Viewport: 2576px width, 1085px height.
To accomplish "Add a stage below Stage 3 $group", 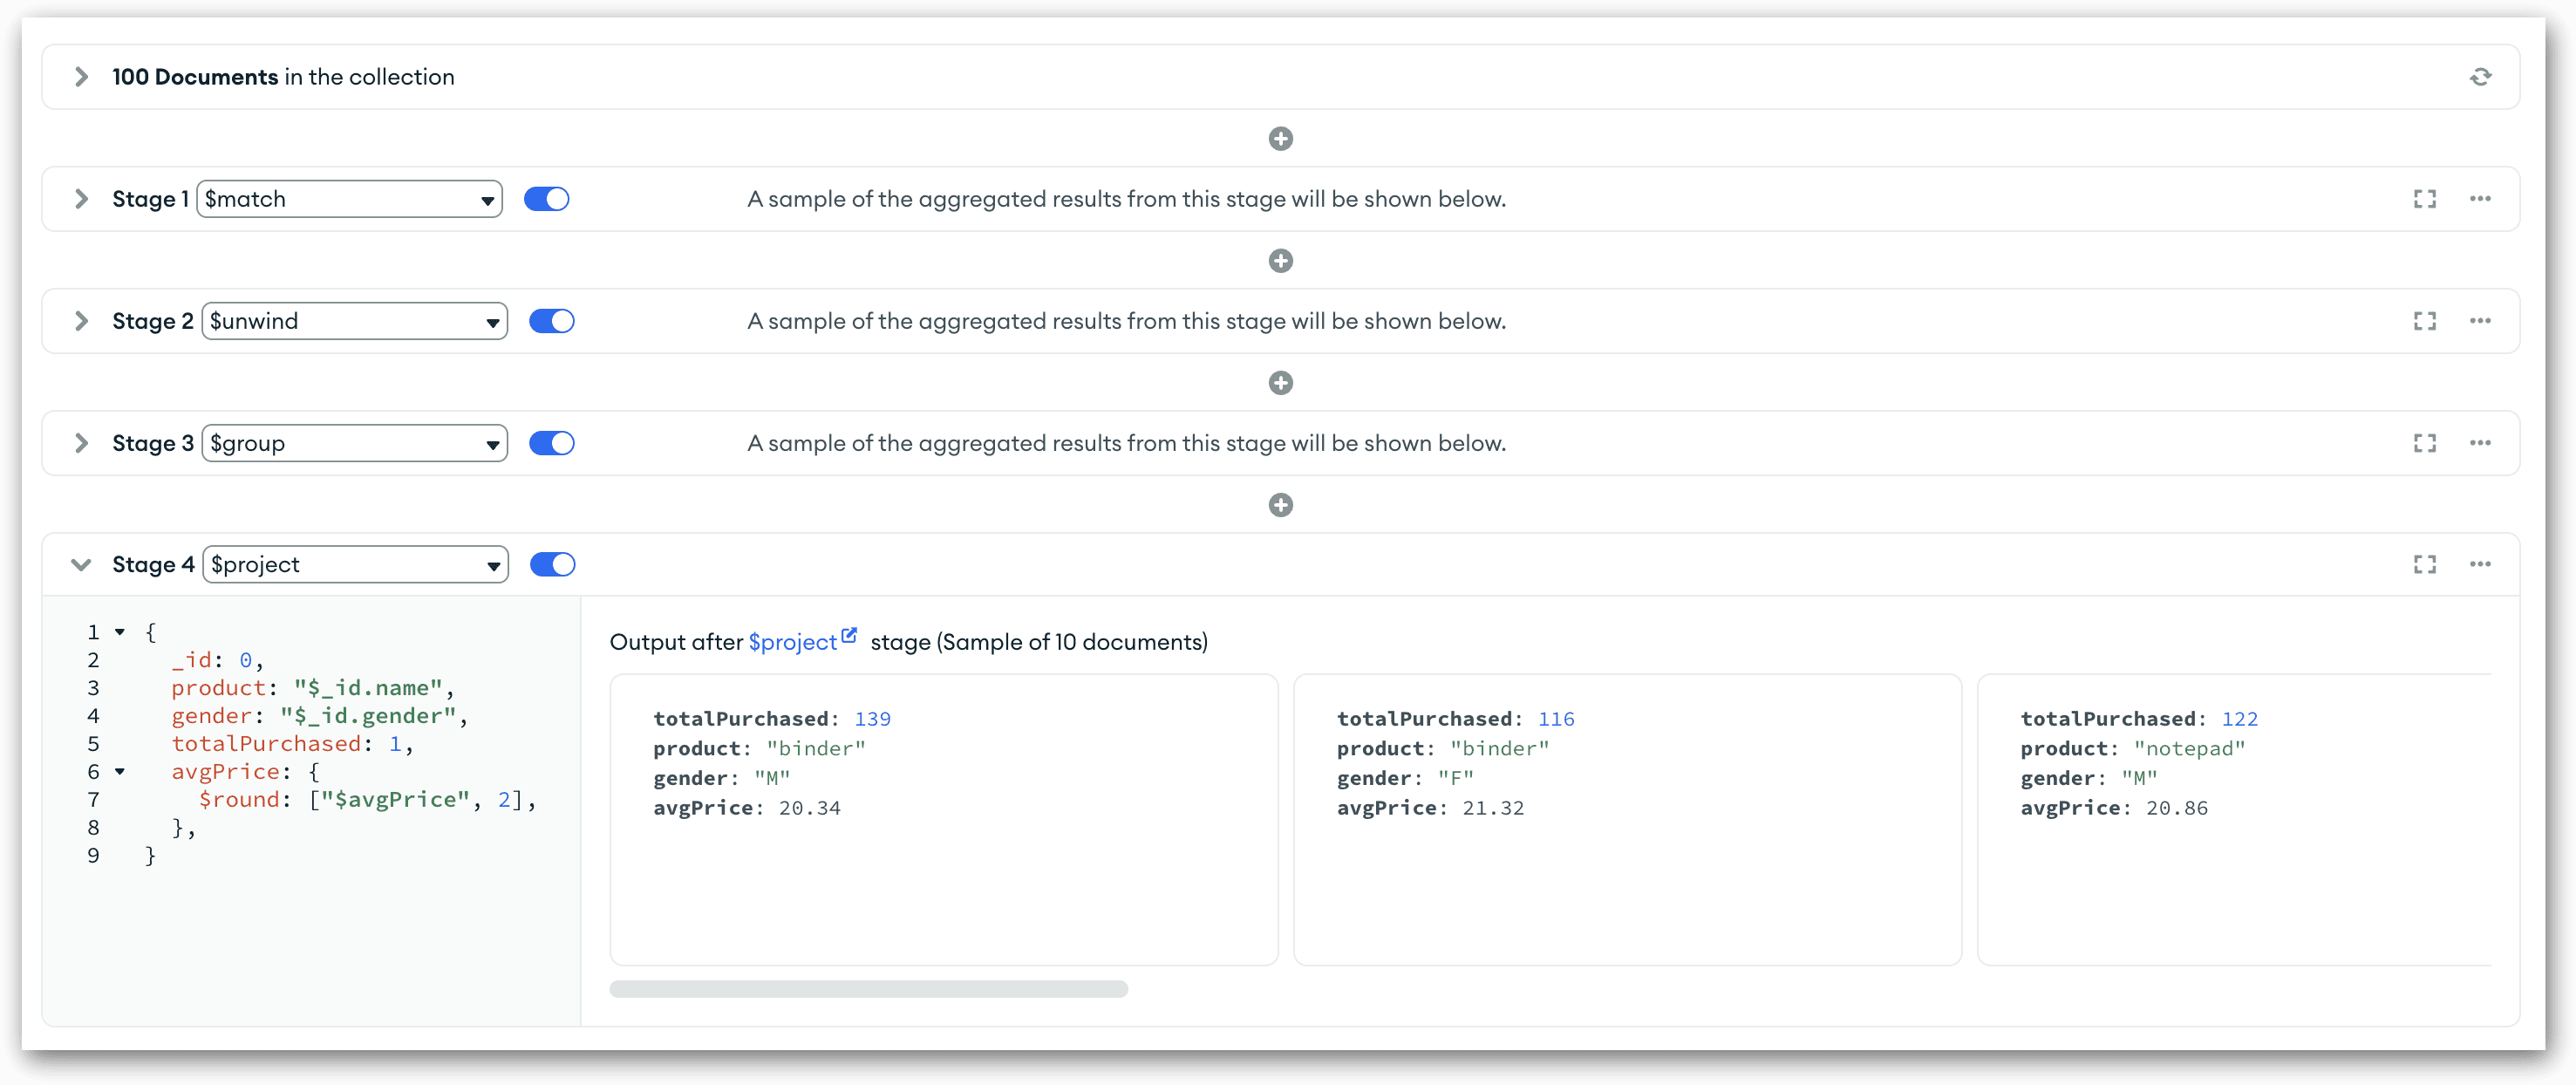I will point(1280,505).
